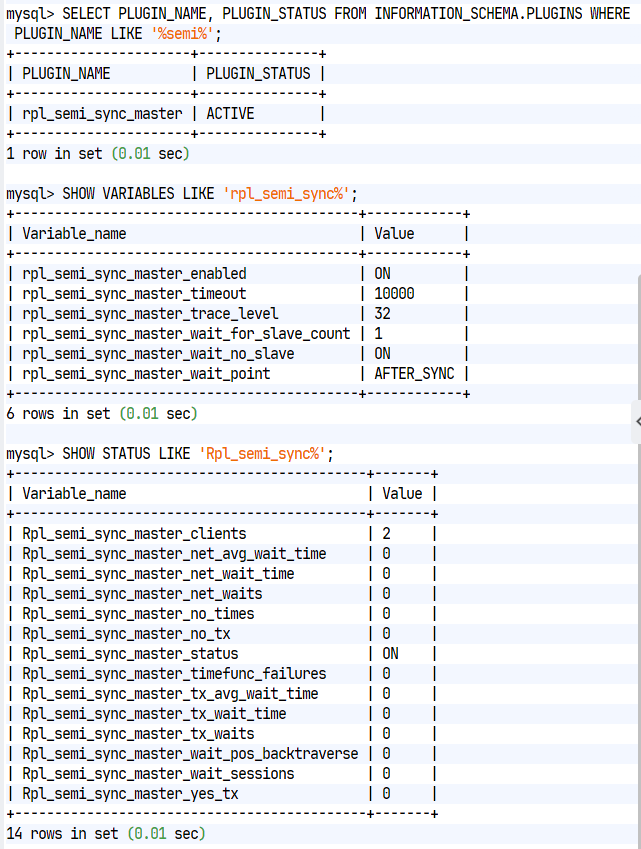The width and height of the screenshot is (641, 849).
Task: Click the rpl_semi_sync_master plugin name cell
Action: pos(102,114)
